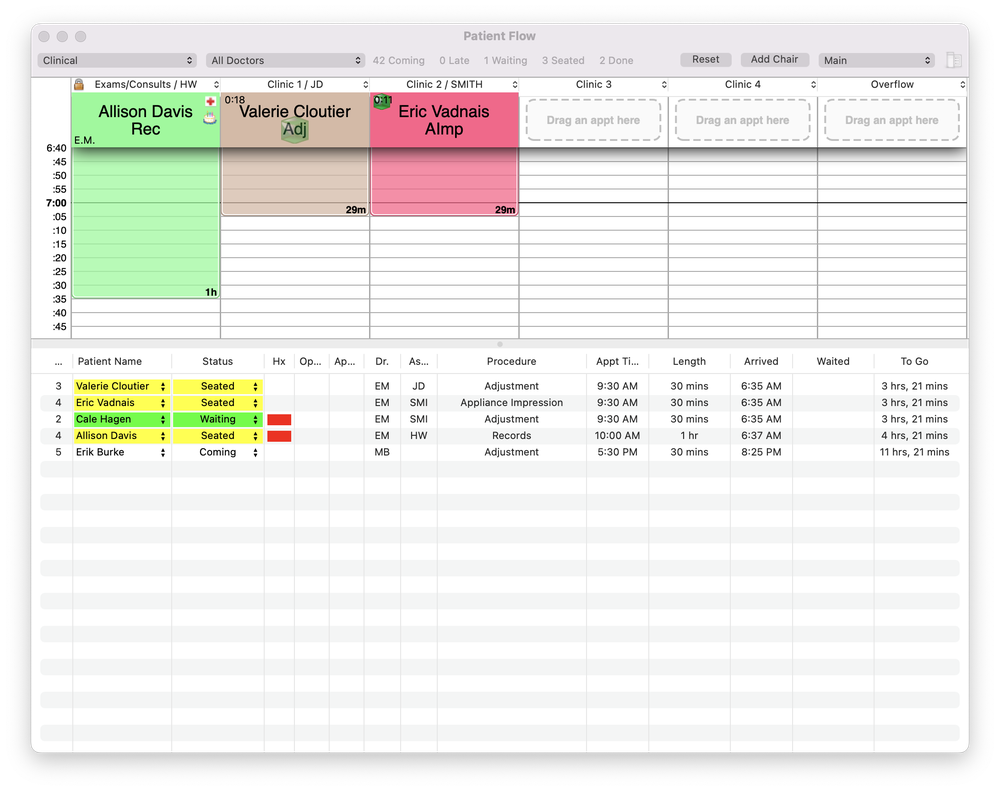Viewport: 1000px width, 791px height.
Task: Click the Clinic 4 'Drag an appt here' placeholder
Action: [742, 120]
